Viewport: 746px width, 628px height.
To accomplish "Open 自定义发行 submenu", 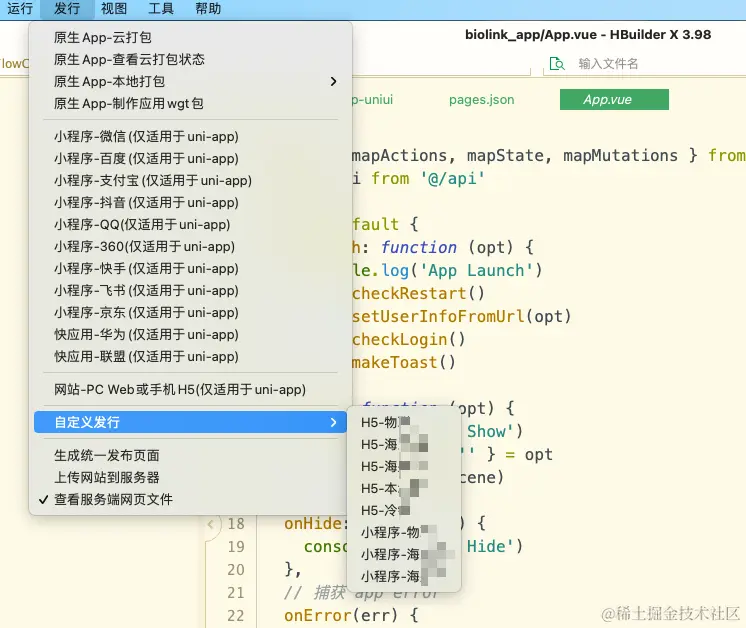I will point(190,422).
